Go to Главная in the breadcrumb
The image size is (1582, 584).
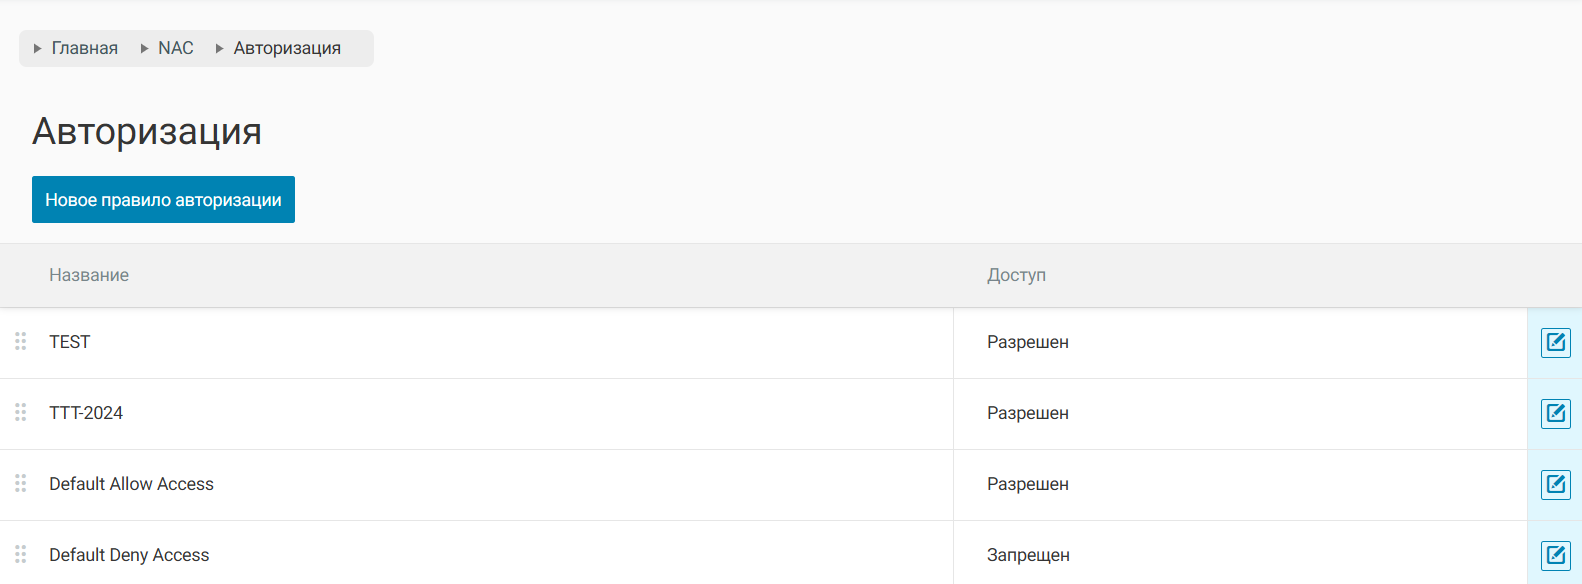[x=84, y=48]
